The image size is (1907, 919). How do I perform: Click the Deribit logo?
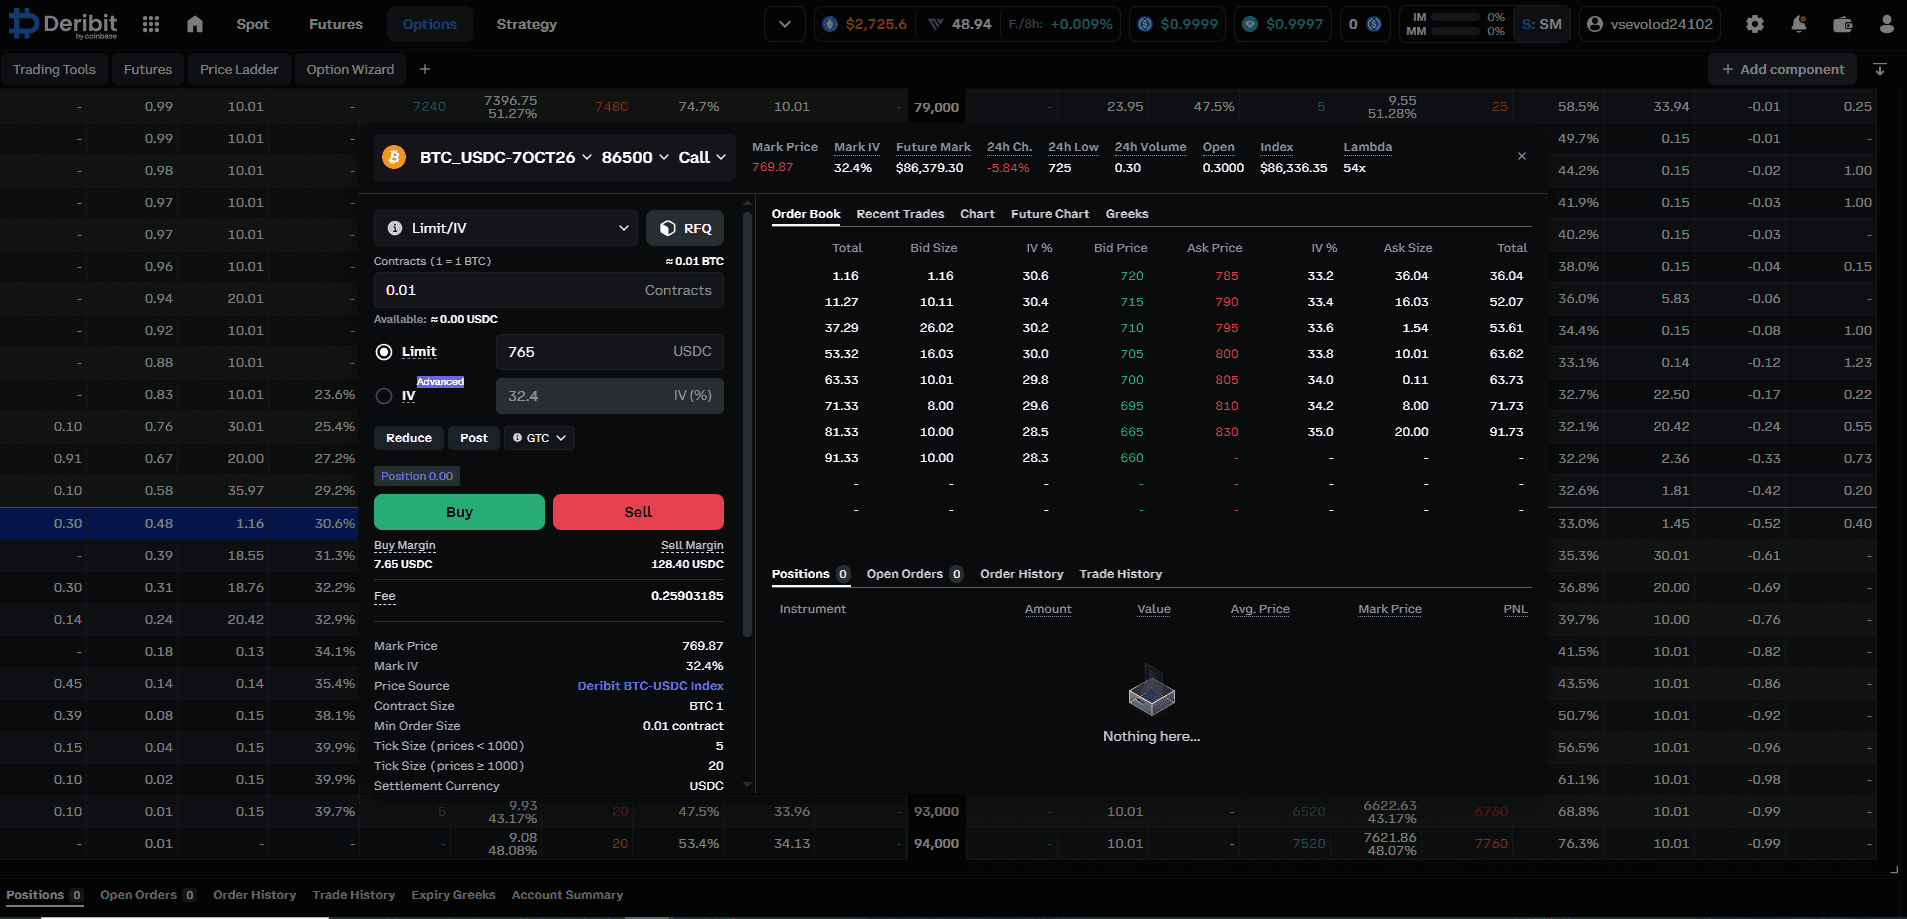coord(63,23)
